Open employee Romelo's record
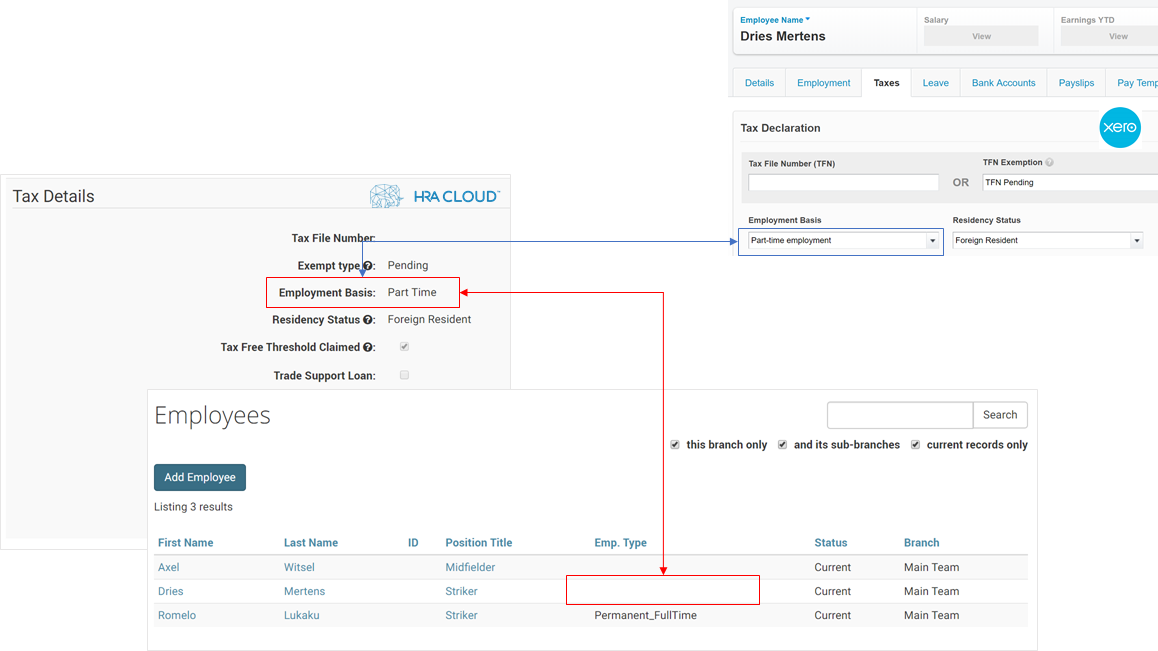1158x651 pixels. [177, 615]
